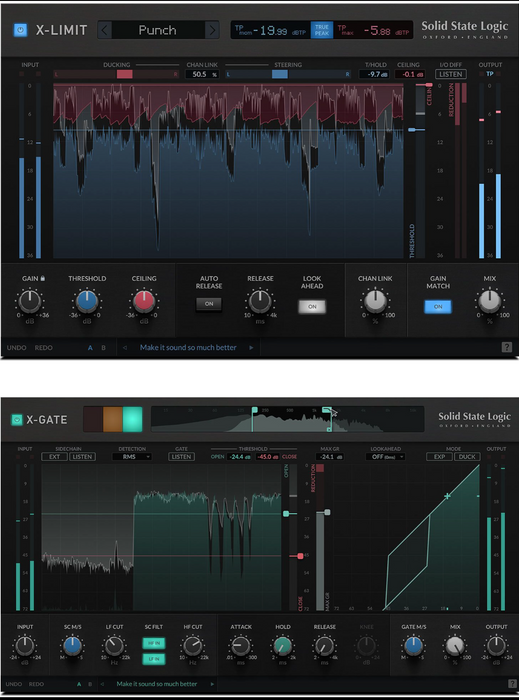The height and width of the screenshot is (700, 519).
Task: Click the X-Gate Release knob
Action: [324, 646]
